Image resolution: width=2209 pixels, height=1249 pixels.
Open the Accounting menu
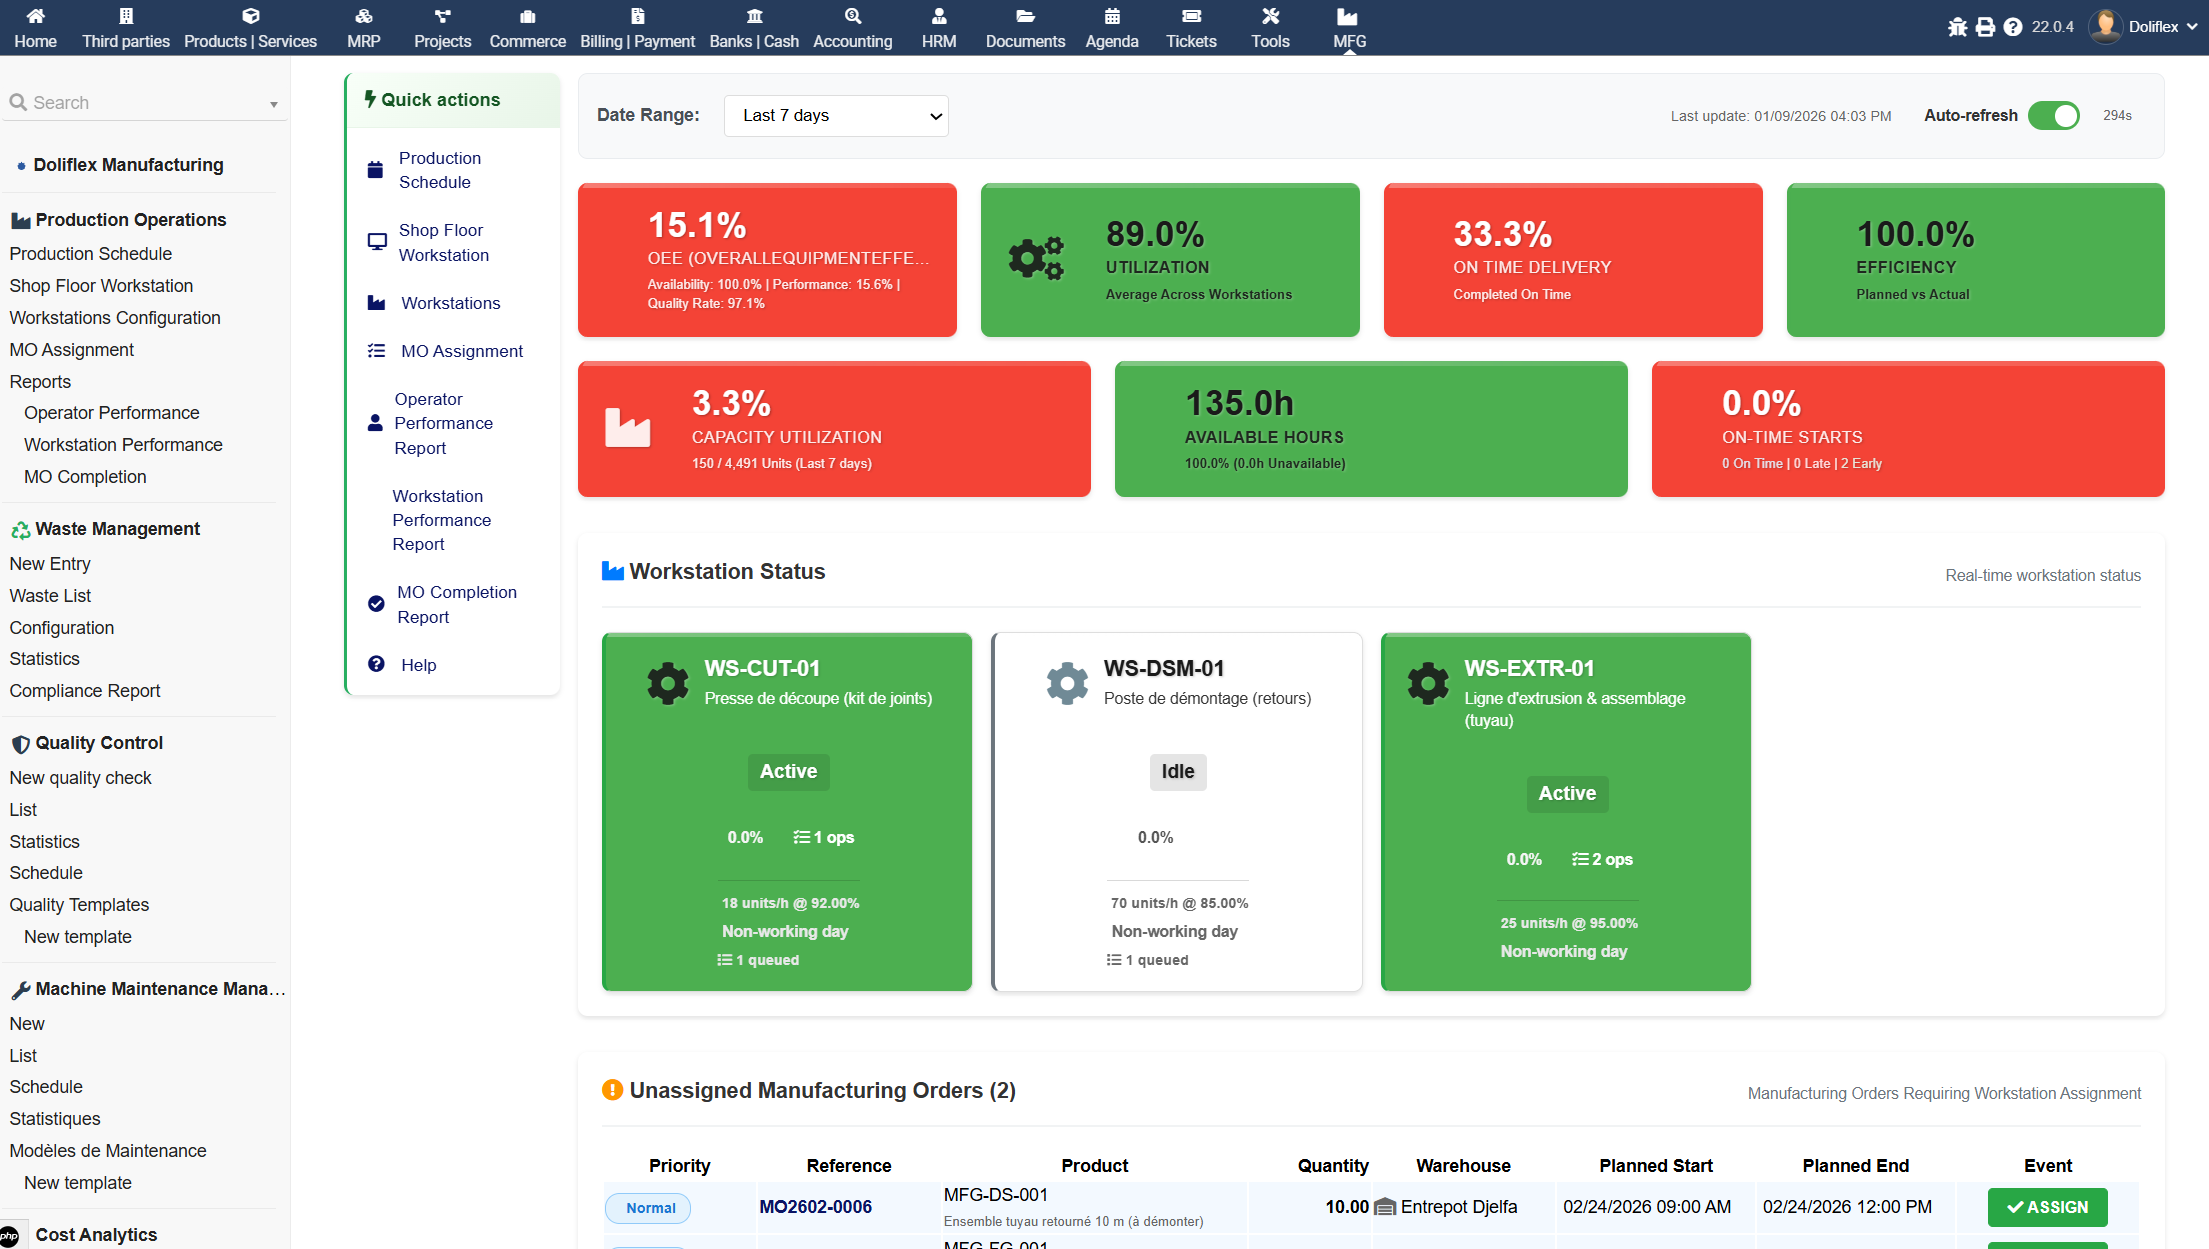[852, 27]
